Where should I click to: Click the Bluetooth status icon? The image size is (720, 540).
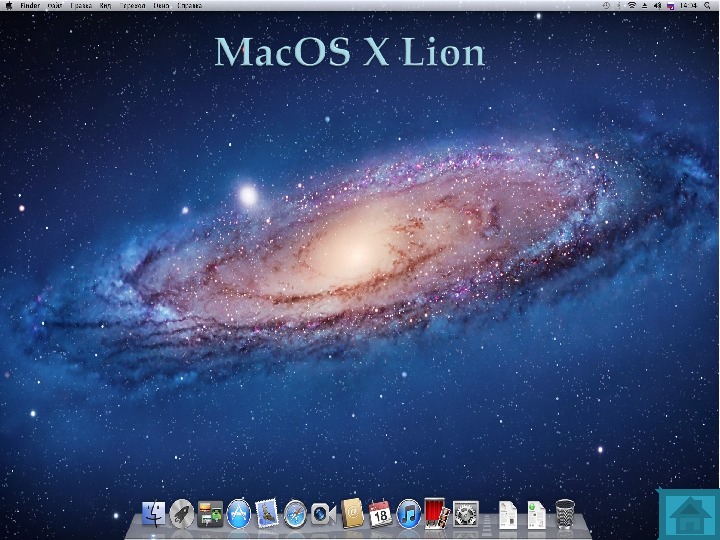coord(619,6)
